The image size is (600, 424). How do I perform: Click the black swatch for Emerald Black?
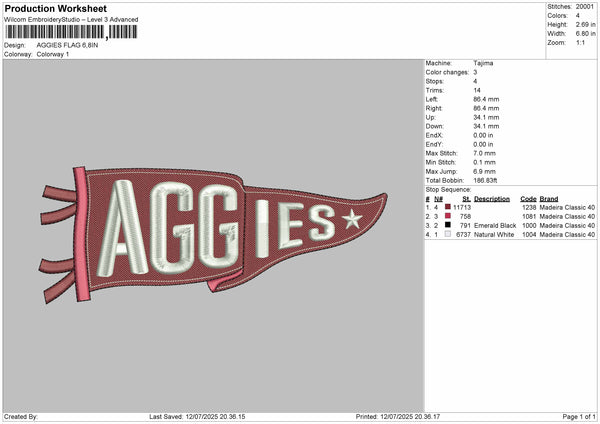click(x=448, y=225)
